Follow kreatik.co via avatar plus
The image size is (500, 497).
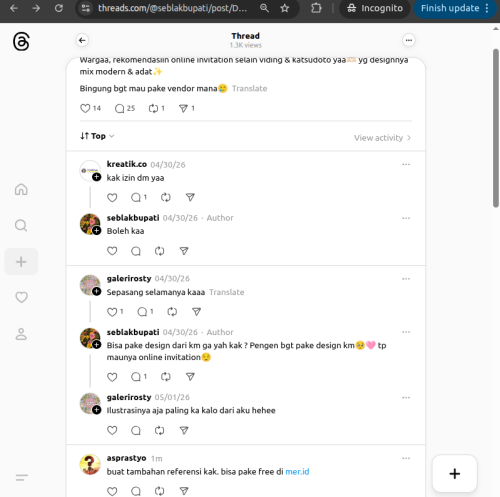tap(97, 177)
